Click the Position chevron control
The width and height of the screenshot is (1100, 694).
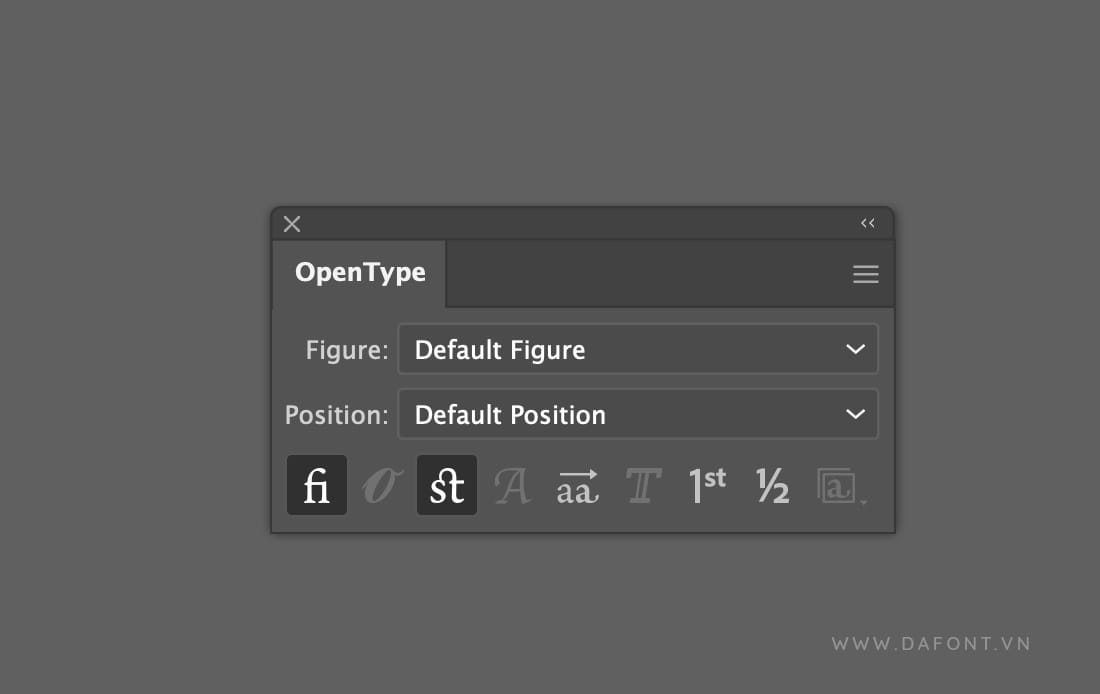coord(855,414)
